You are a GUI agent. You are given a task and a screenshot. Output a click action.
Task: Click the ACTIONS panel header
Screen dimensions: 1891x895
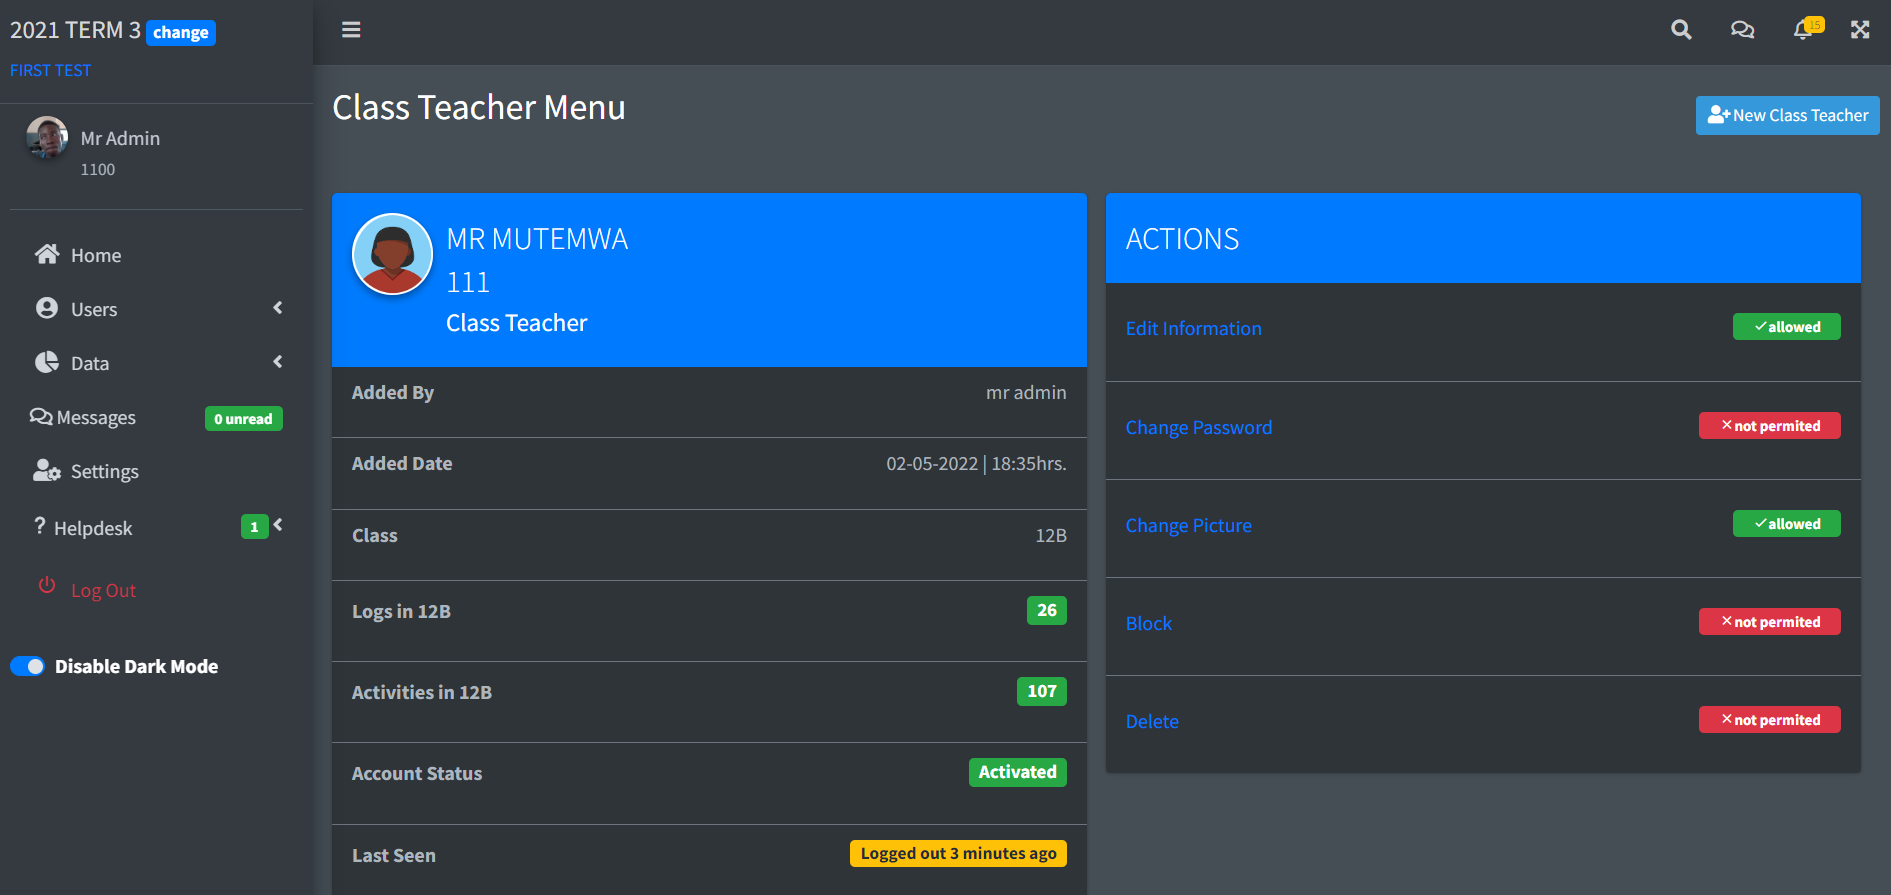coord(1483,238)
